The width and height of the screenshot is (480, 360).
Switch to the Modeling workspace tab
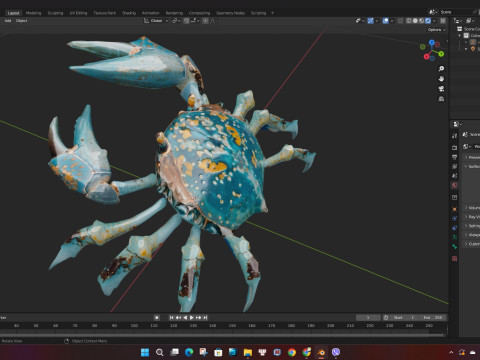click(34, 13)
